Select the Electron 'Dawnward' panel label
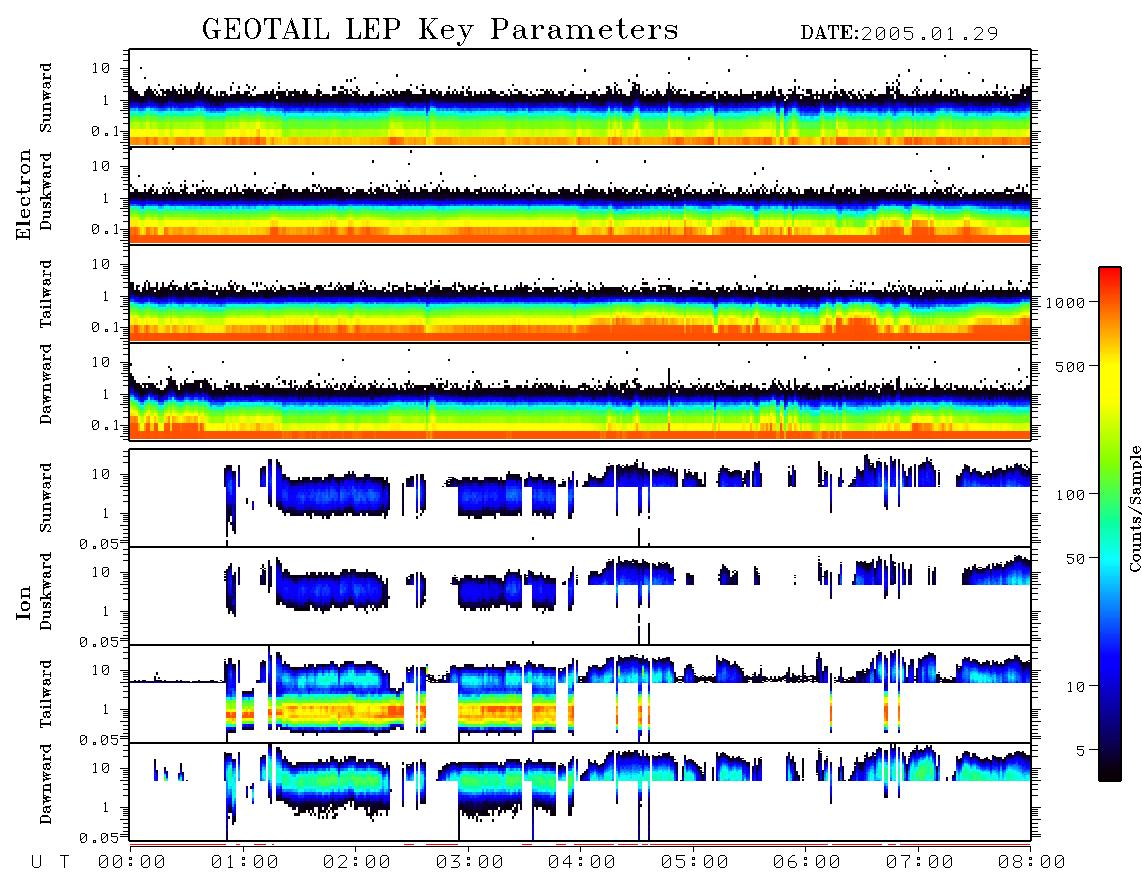 click(46, 384)
